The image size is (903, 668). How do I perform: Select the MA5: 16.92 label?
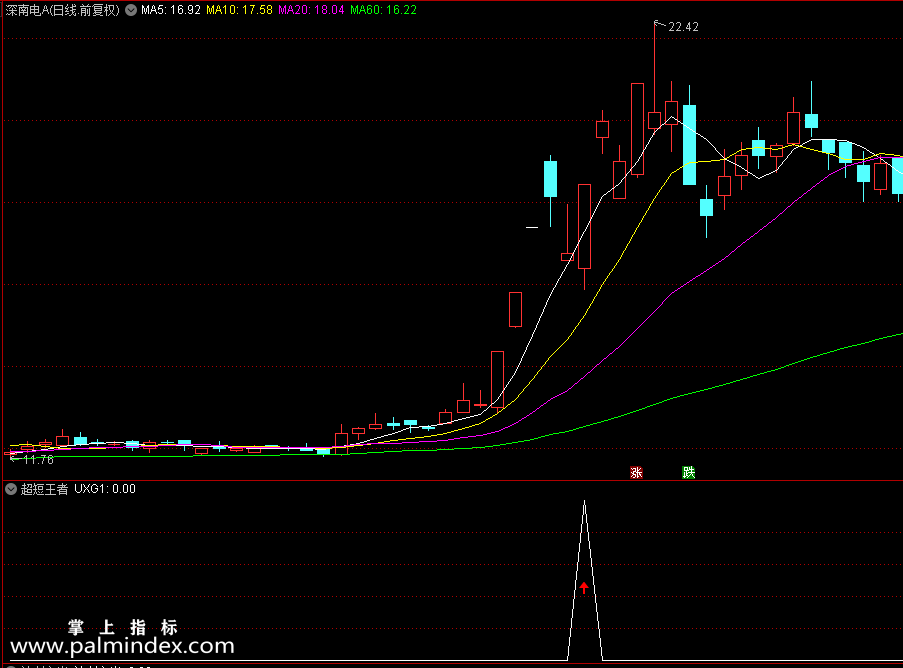171,10
